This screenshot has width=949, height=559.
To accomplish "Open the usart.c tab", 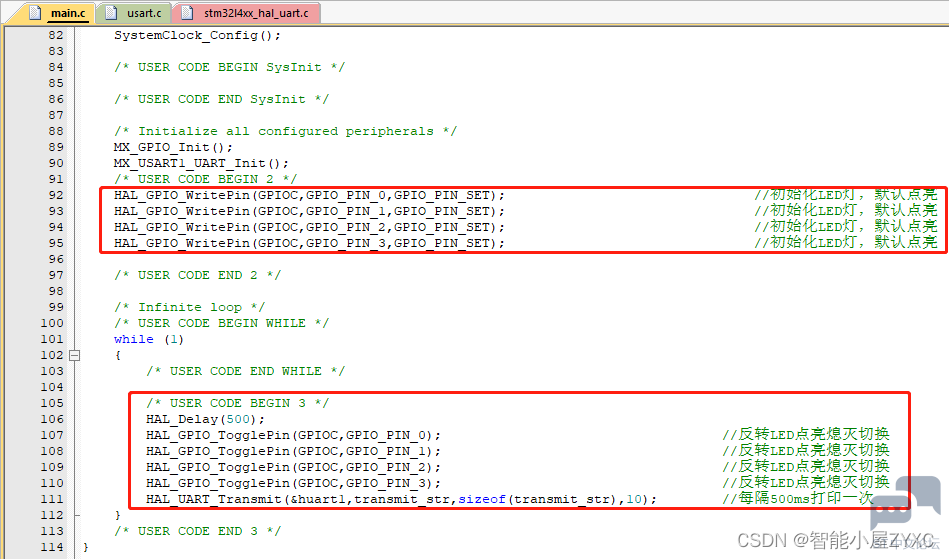I will click(x=134, y=13).
